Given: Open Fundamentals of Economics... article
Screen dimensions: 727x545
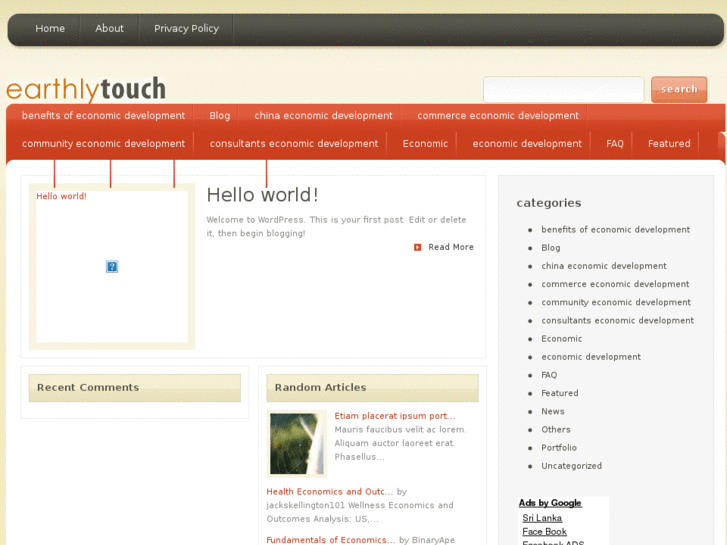Looking at the screenshot, I should coord(331,540).
